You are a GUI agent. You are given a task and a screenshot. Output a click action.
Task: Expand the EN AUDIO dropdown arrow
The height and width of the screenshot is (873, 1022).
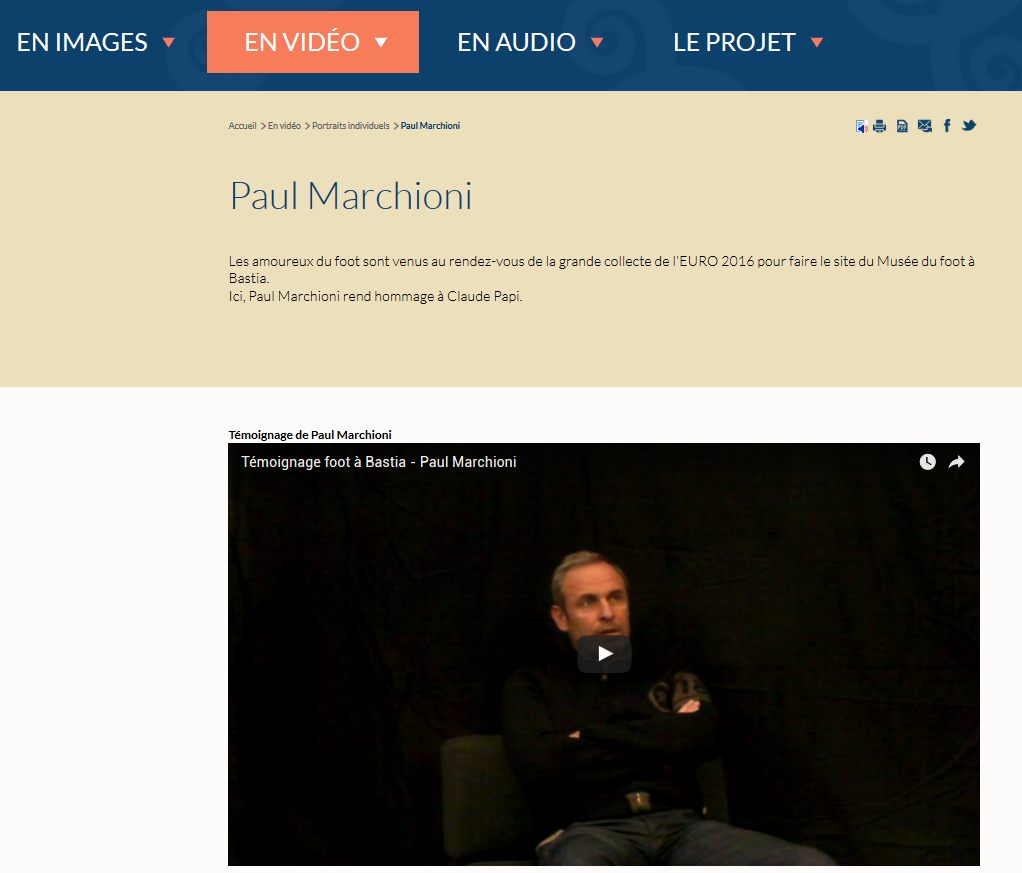coord(596,43)
